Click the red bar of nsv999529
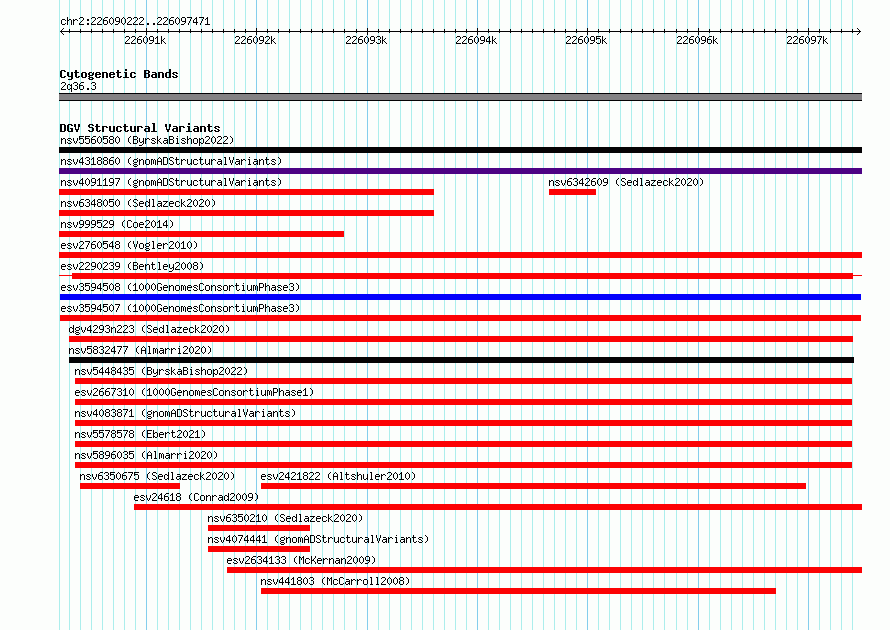The image size is (890, 630). [x=201, y=234]
